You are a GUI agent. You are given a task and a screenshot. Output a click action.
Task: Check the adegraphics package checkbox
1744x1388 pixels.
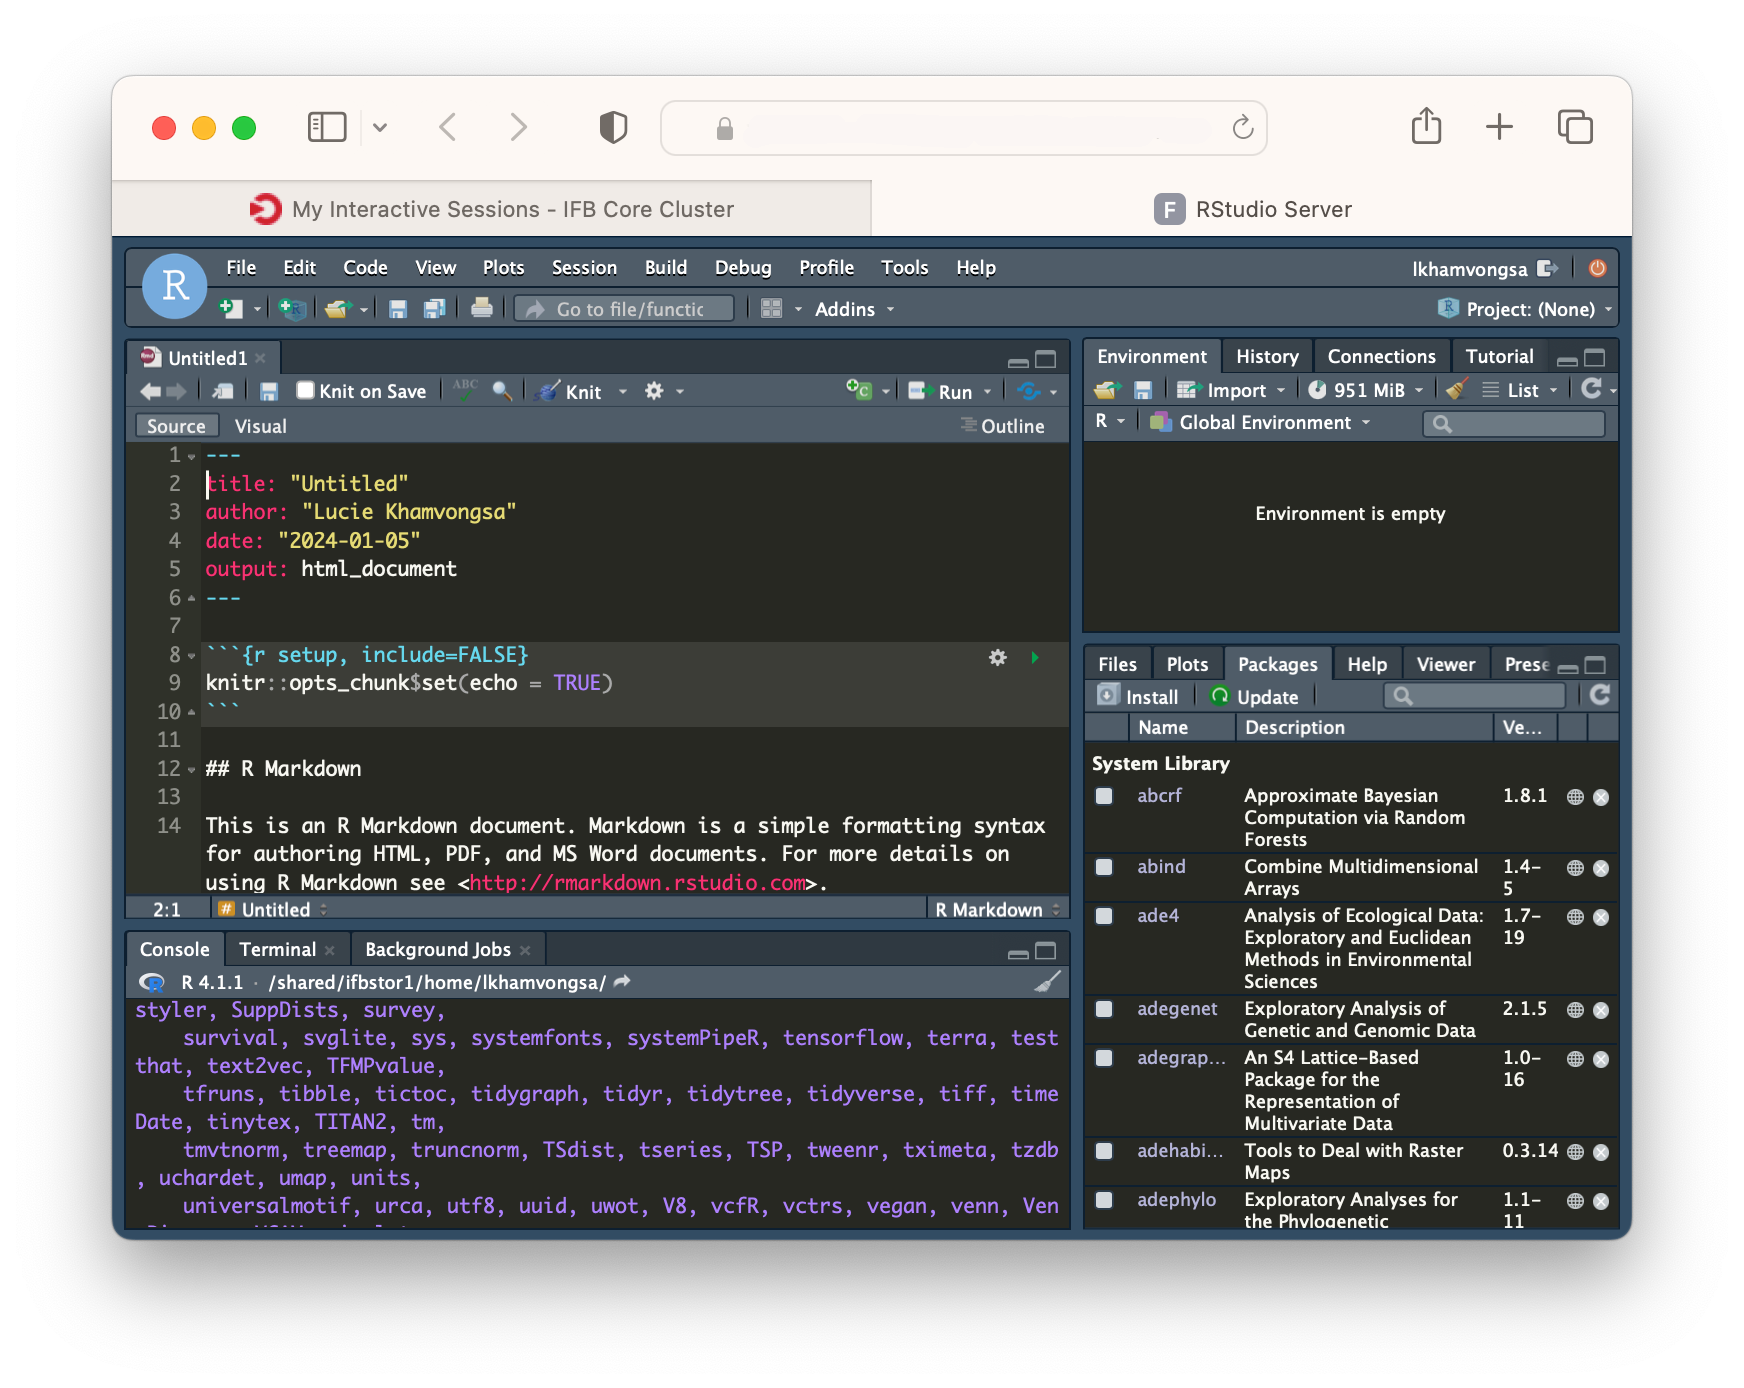click(1104, 1058)
